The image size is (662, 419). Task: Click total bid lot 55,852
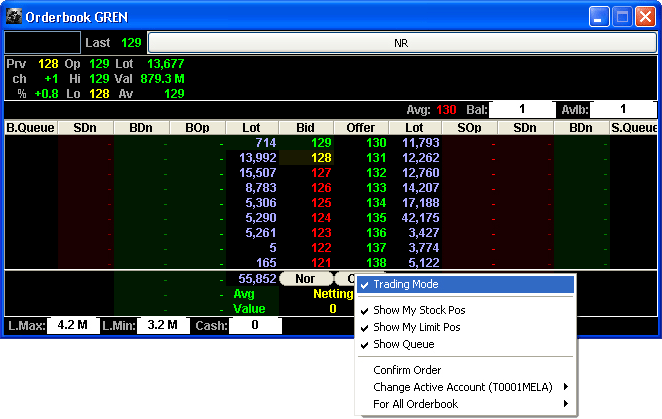click(257, 279)
